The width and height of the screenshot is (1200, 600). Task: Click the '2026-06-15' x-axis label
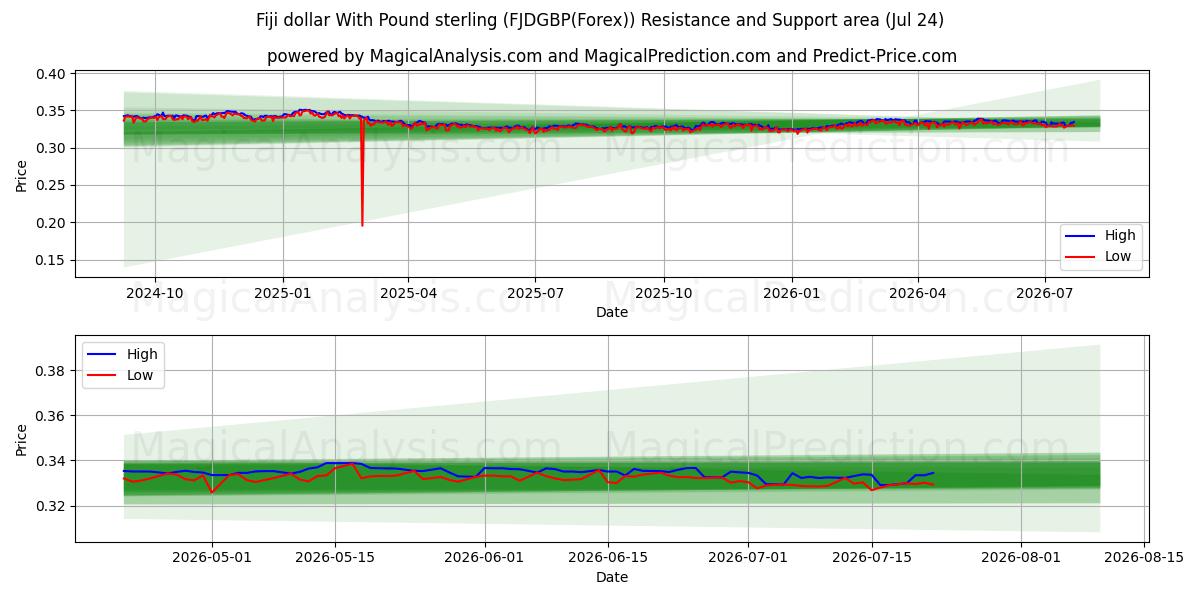point(608,558)
